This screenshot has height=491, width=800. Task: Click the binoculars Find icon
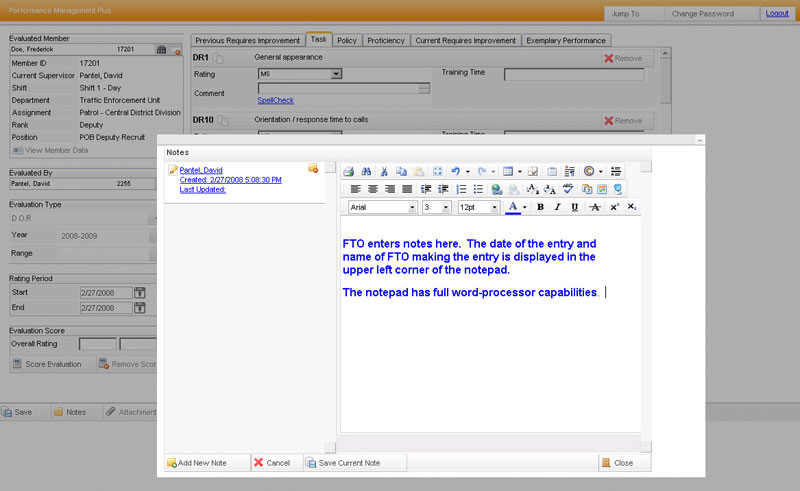coord(366,171)
